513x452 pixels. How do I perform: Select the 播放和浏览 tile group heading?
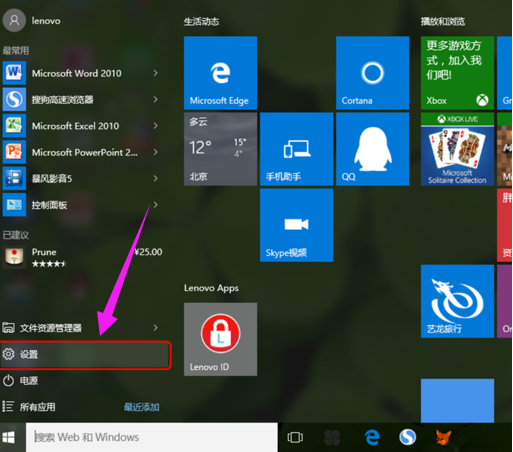click(443, 22)
